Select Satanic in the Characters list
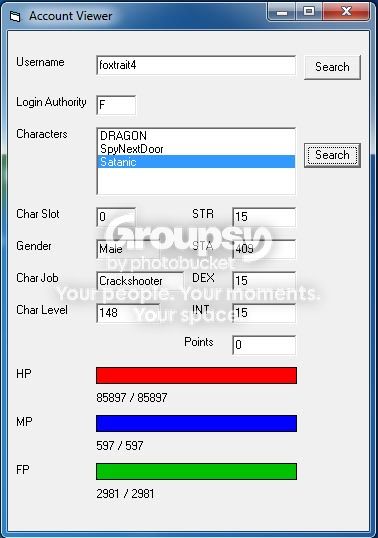Image resolution: width=378 pixels, height=538 pixels. point(196,162)
